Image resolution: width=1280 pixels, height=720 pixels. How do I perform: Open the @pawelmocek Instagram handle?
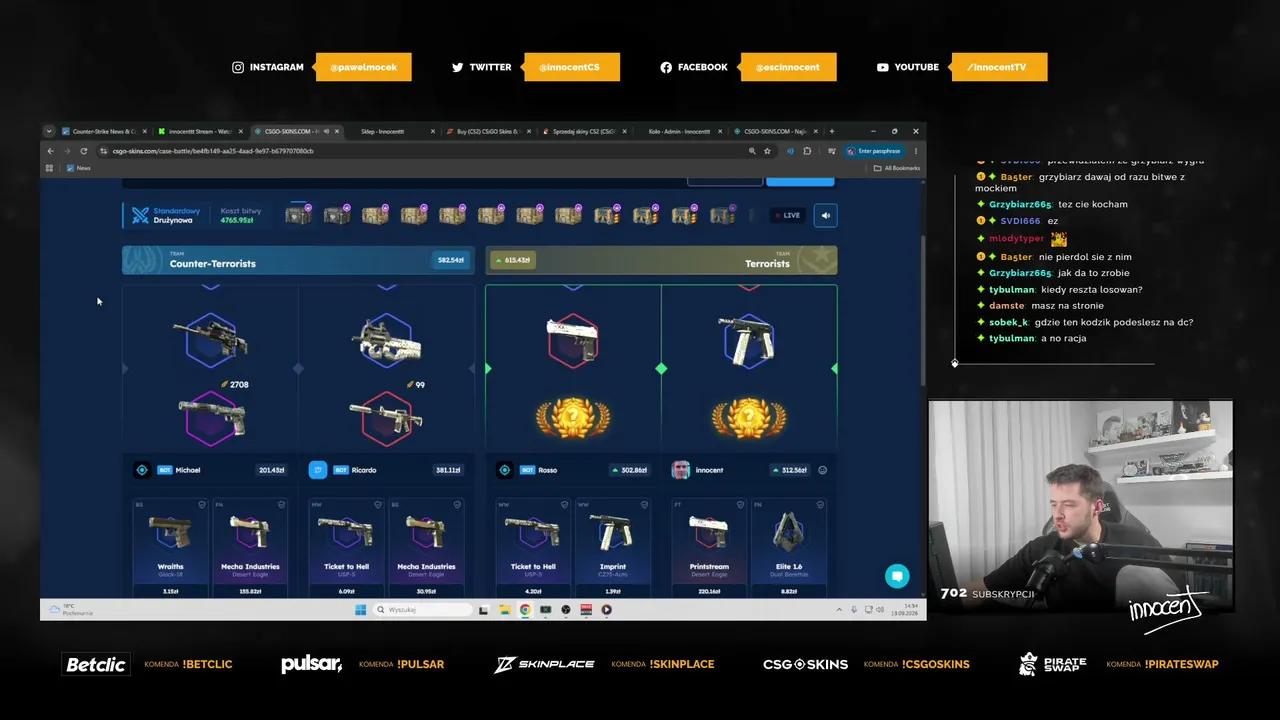coord(363,67)
